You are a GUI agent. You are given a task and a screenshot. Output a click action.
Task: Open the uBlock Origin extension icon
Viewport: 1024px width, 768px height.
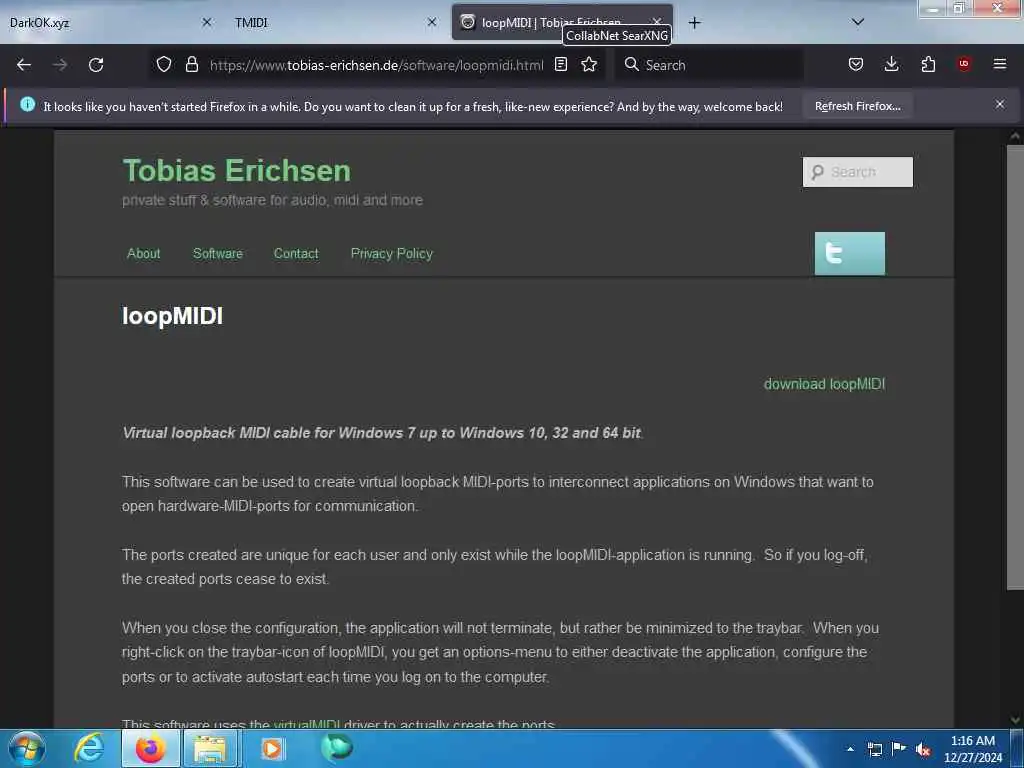pyautogui.click(x=964, y=64)
